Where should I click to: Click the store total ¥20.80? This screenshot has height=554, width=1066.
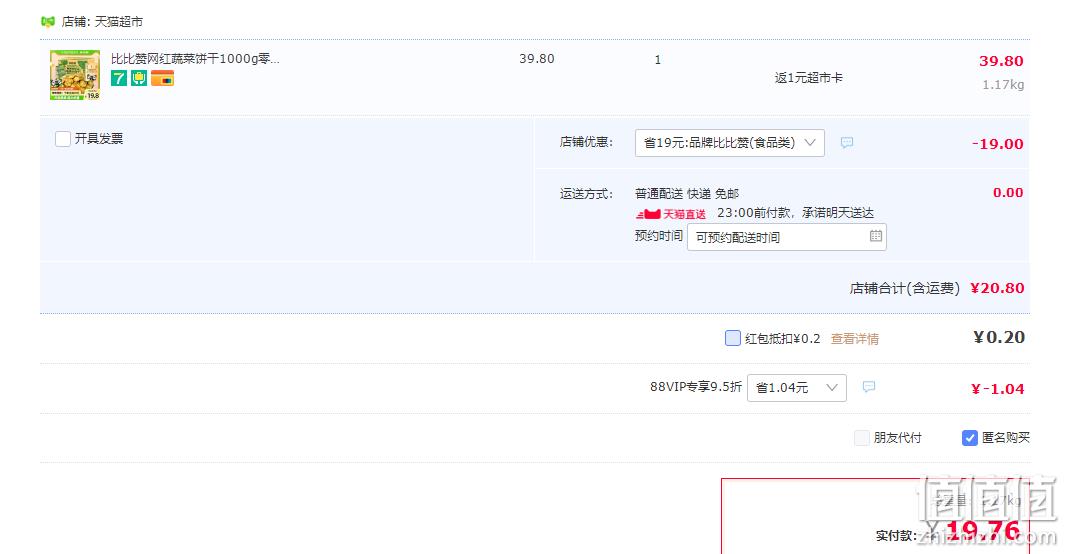tap(997, 288)
